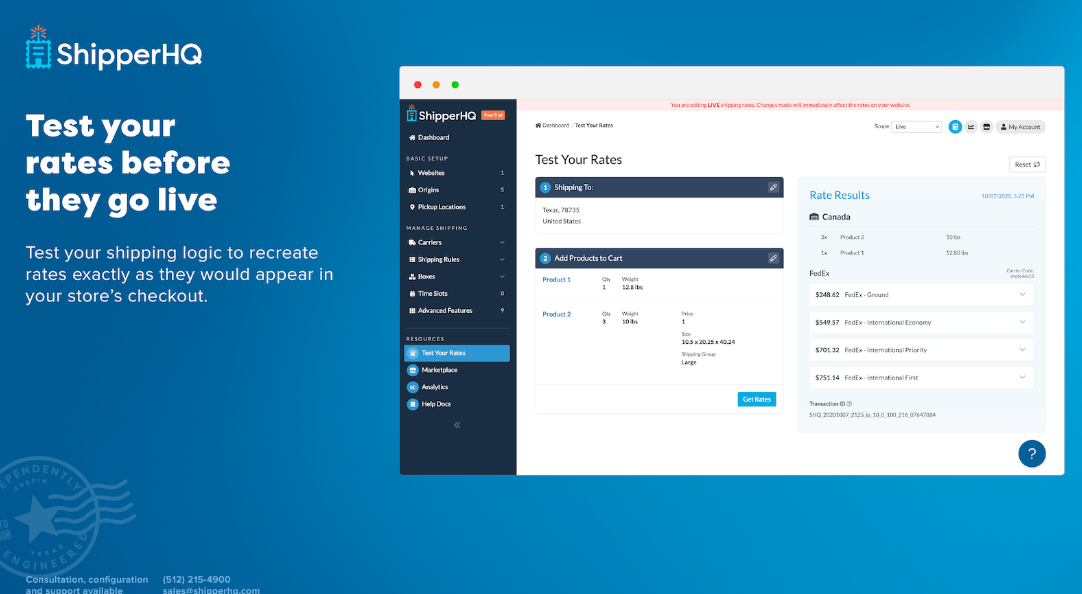This screenshot has height=594, width=1082.
Task: Click the $248.62 rate price
Action: tap(827, 295)
